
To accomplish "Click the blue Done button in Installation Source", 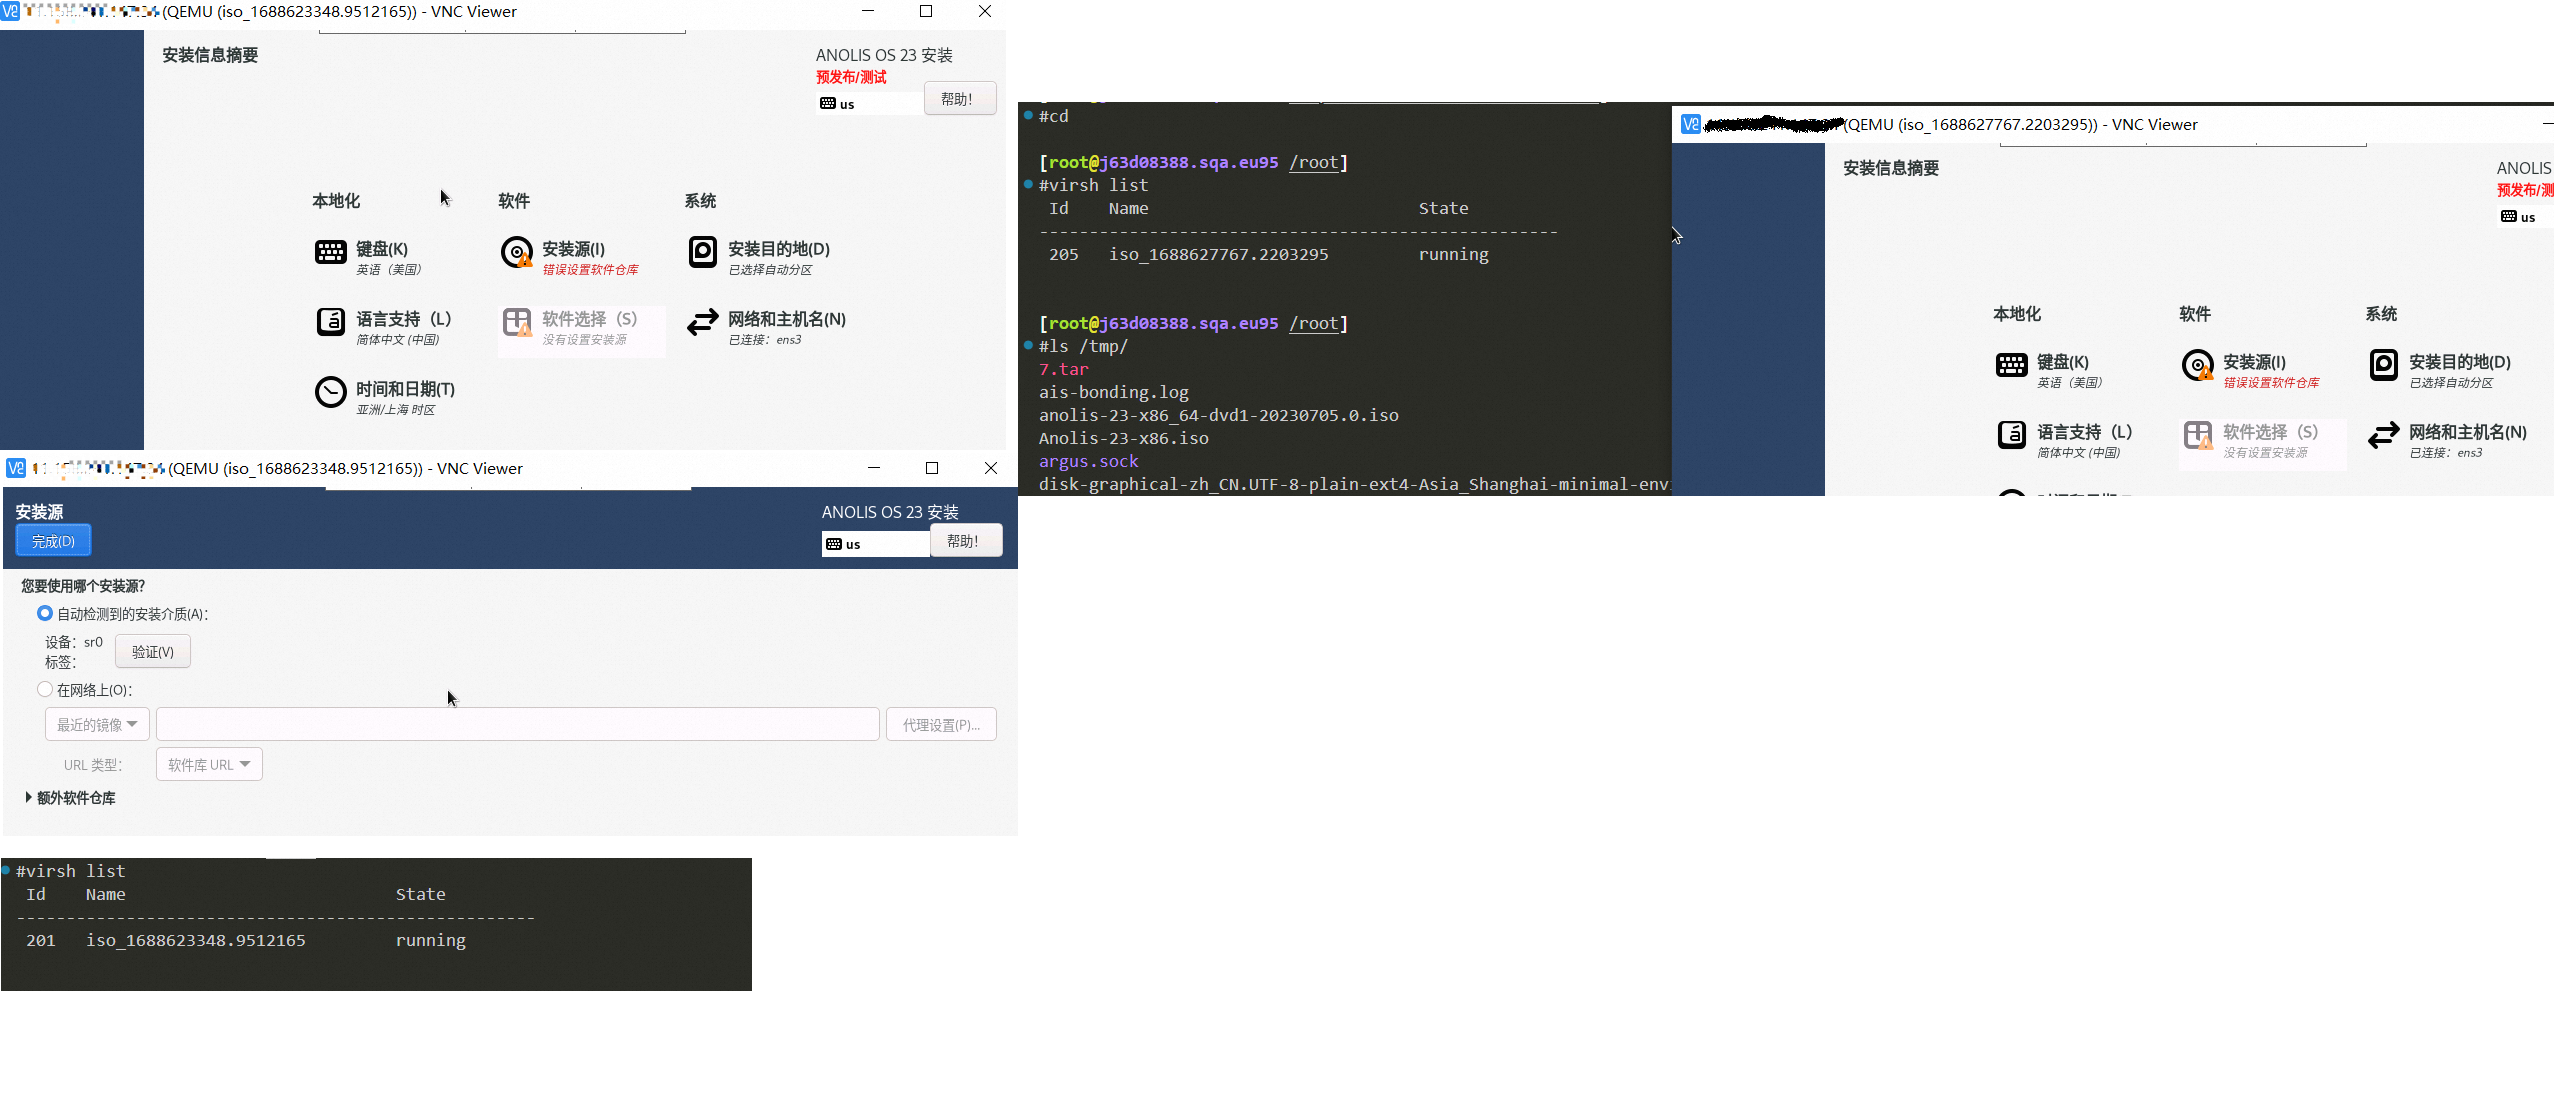I will [x=53, y=541].
